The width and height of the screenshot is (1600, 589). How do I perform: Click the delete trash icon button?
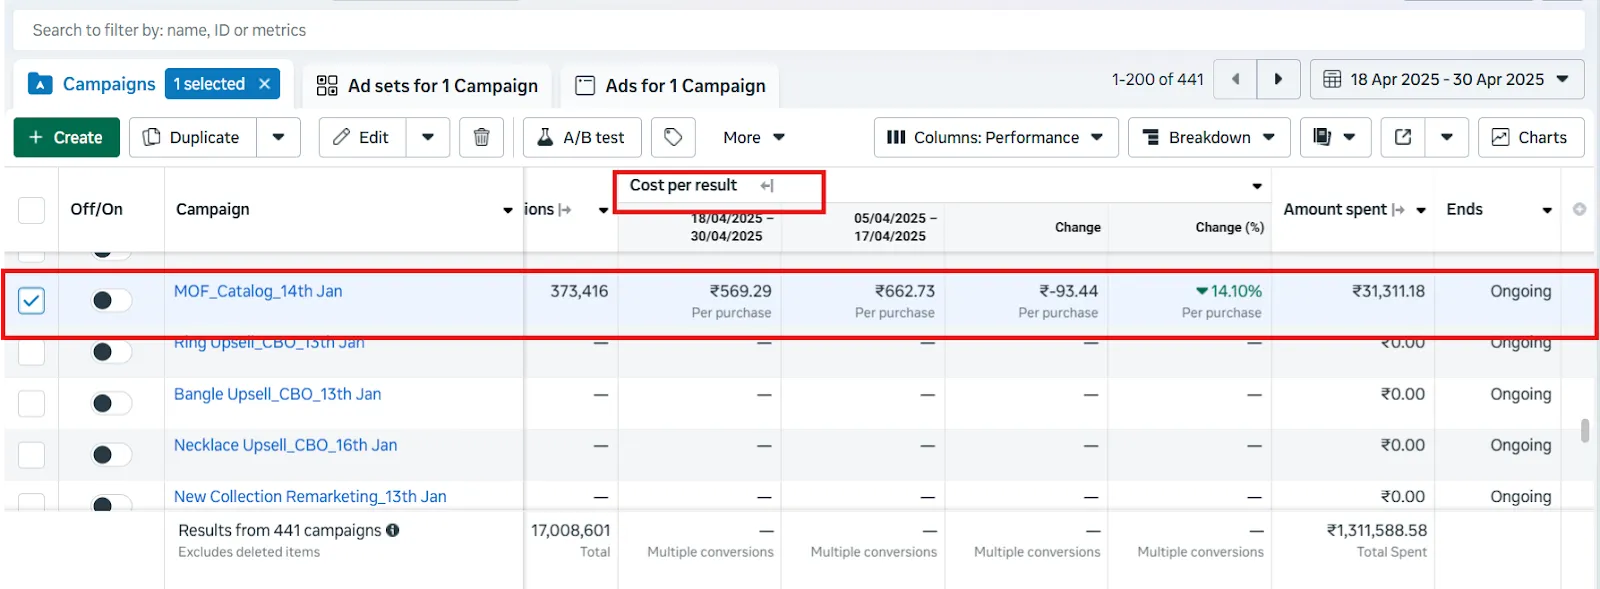[481, 137]
